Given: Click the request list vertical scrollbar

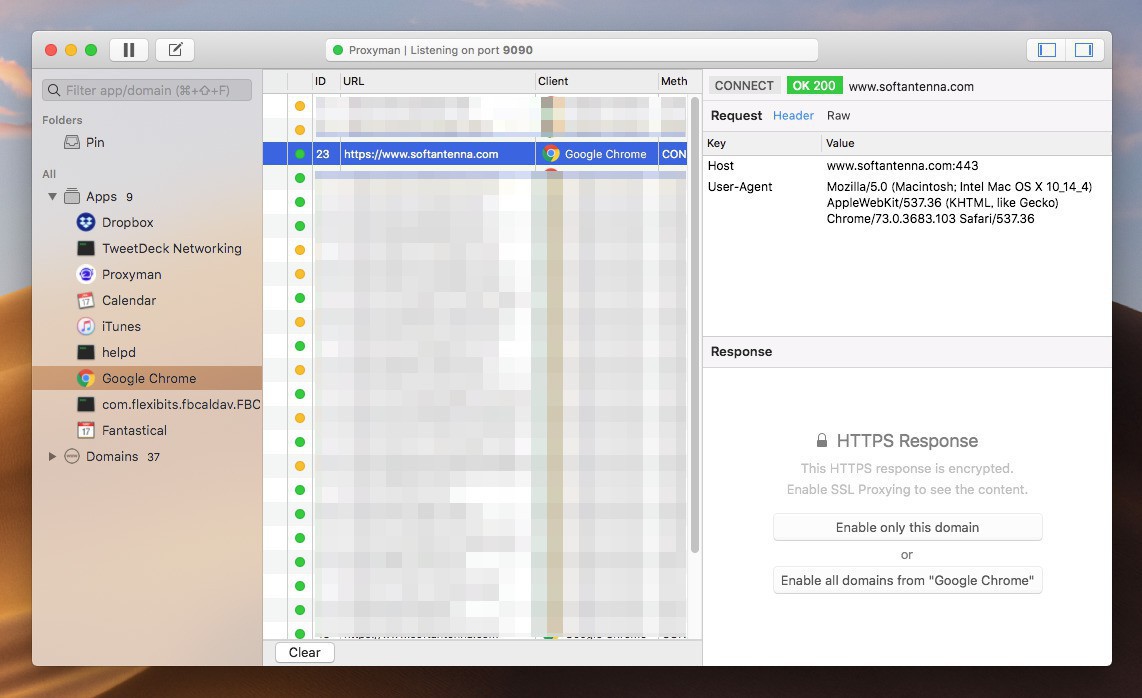Looking at the screenshot, I should point(694,324).
